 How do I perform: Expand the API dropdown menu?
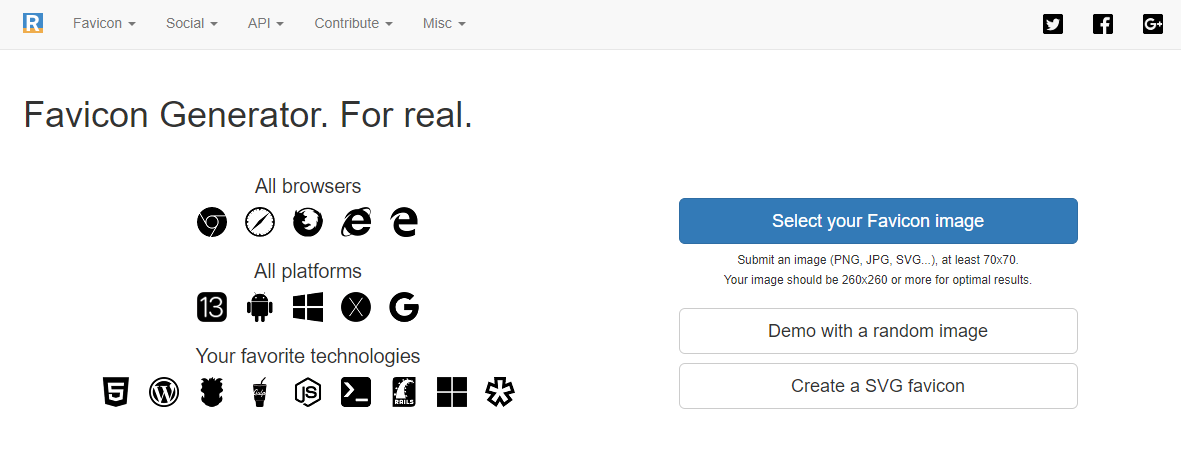[266, 23]
